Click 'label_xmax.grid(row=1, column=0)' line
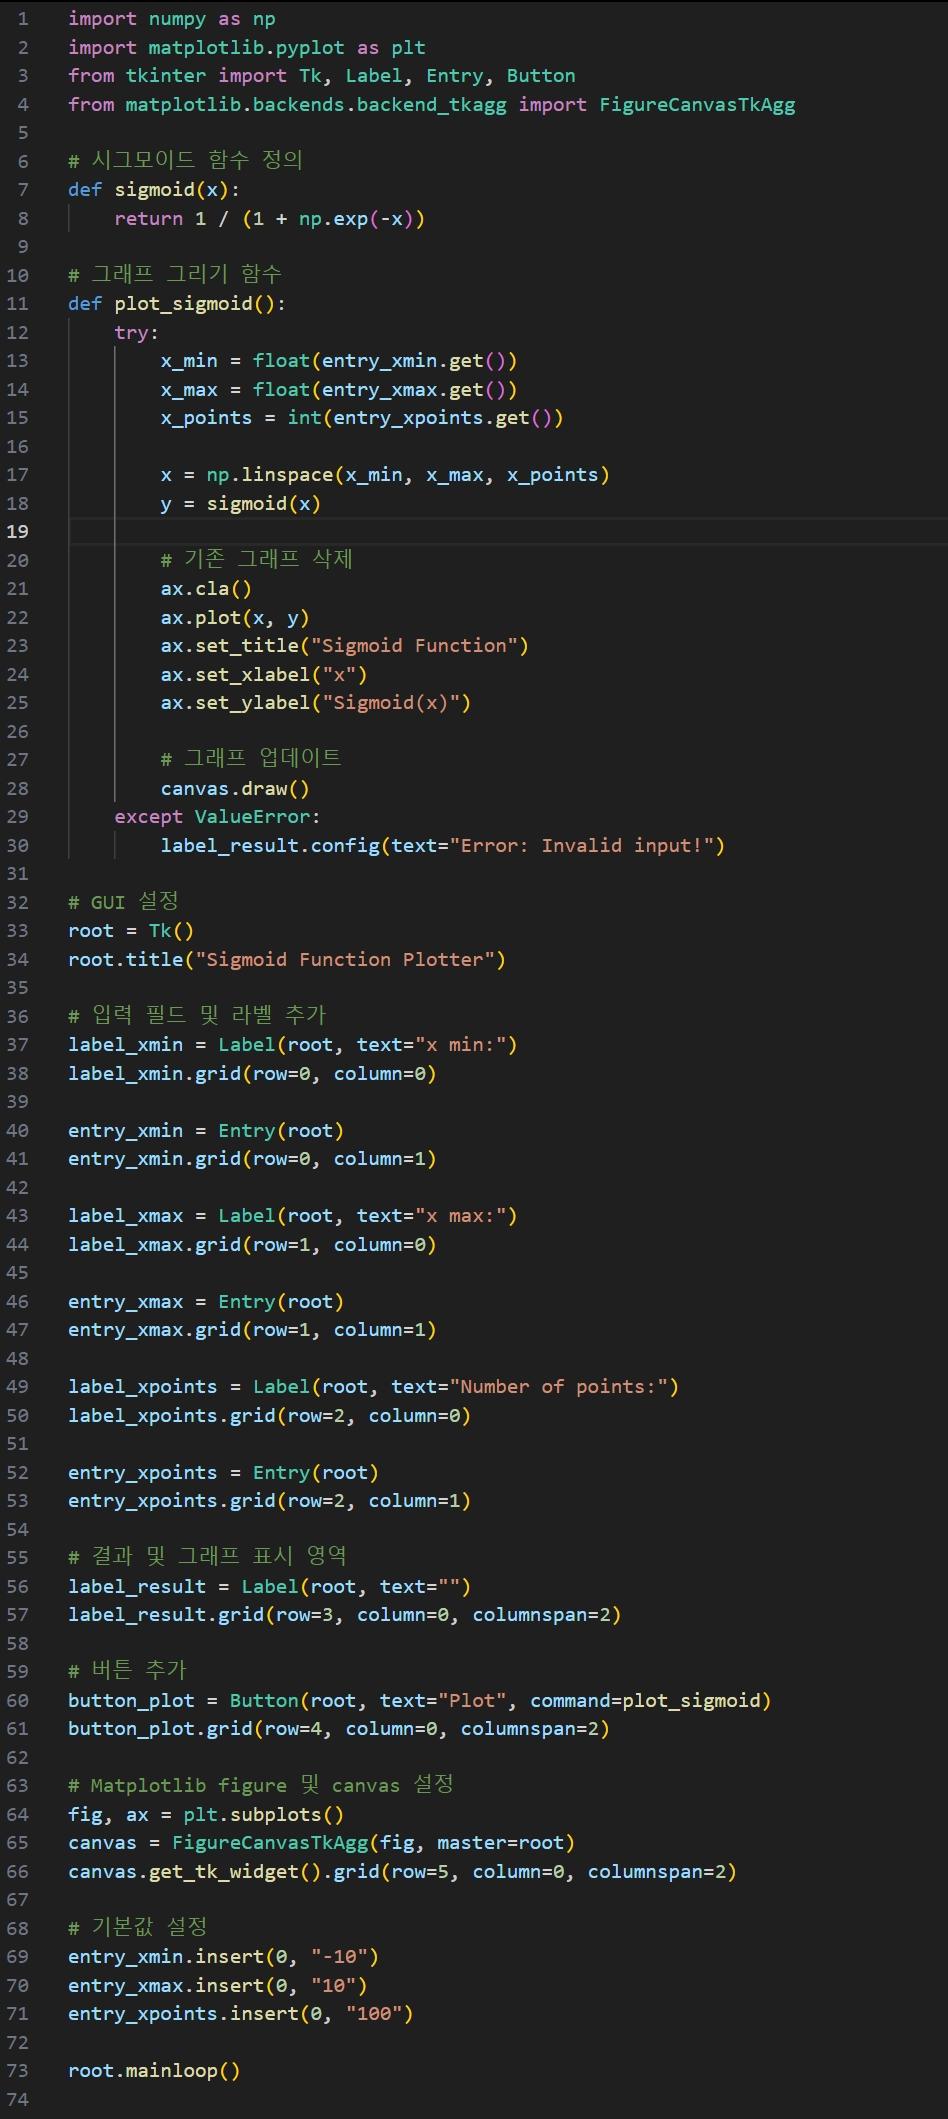The height and width of the screenshot is (2119, 948). point(252,1244)
